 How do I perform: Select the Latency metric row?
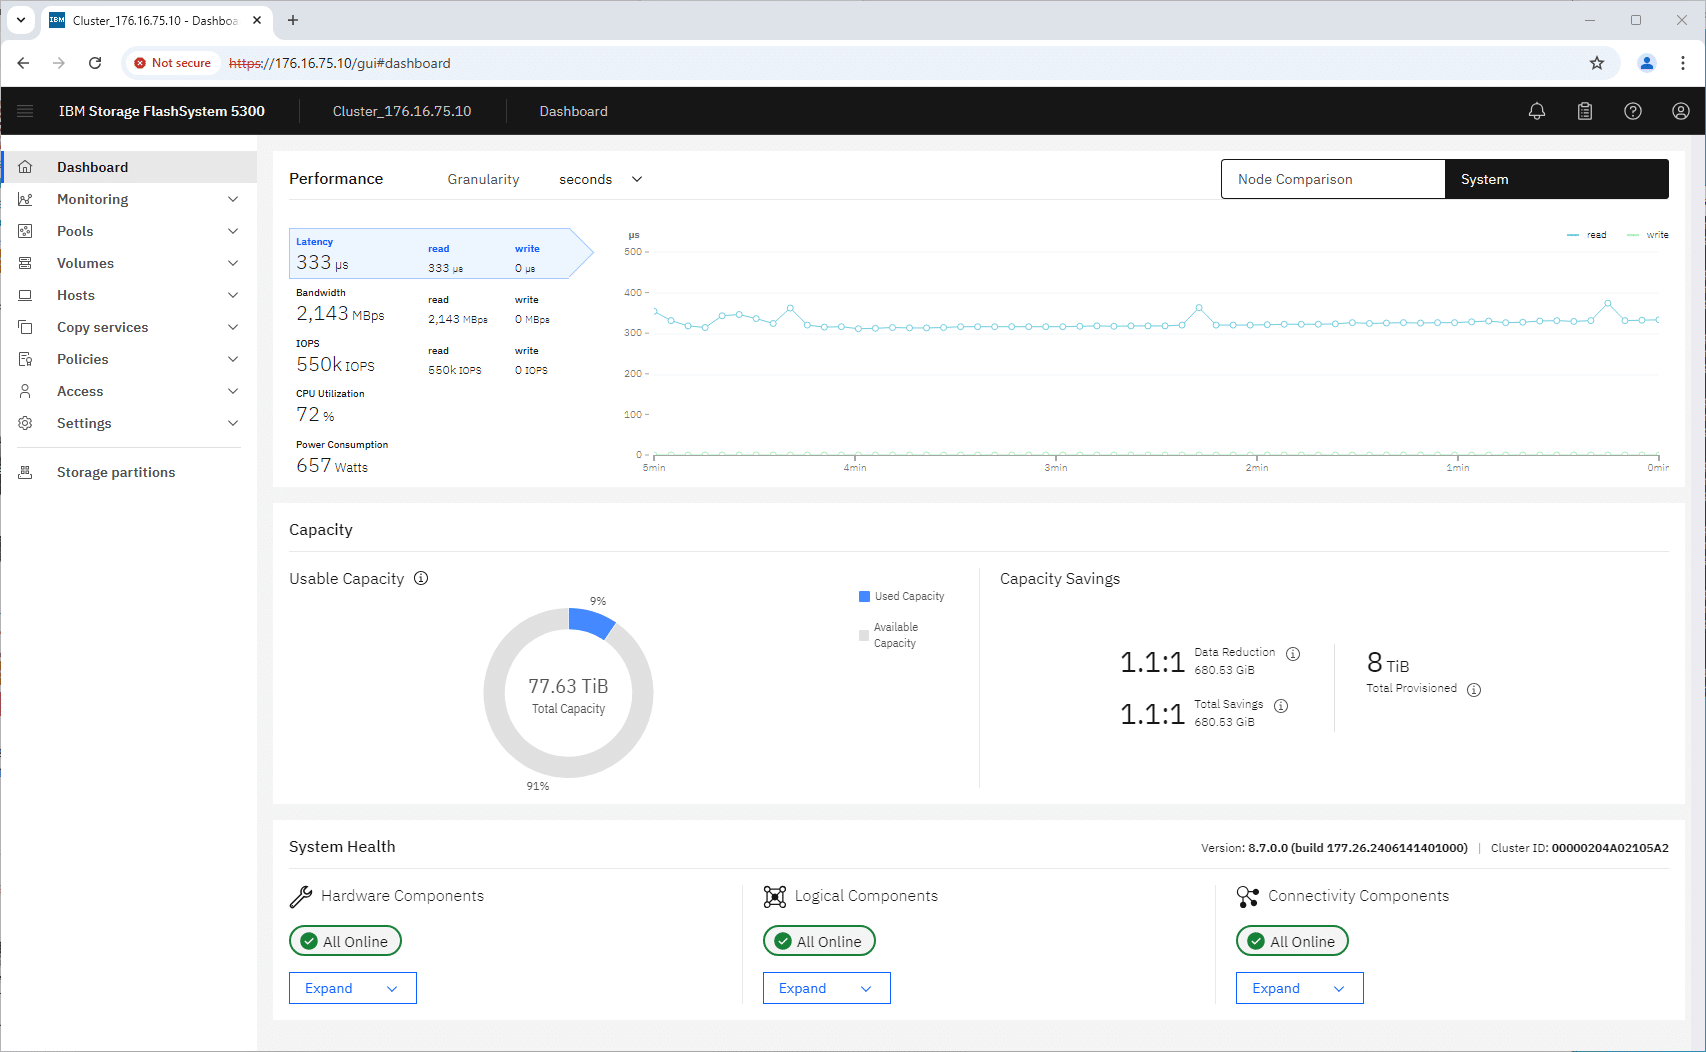coord(441,254)
